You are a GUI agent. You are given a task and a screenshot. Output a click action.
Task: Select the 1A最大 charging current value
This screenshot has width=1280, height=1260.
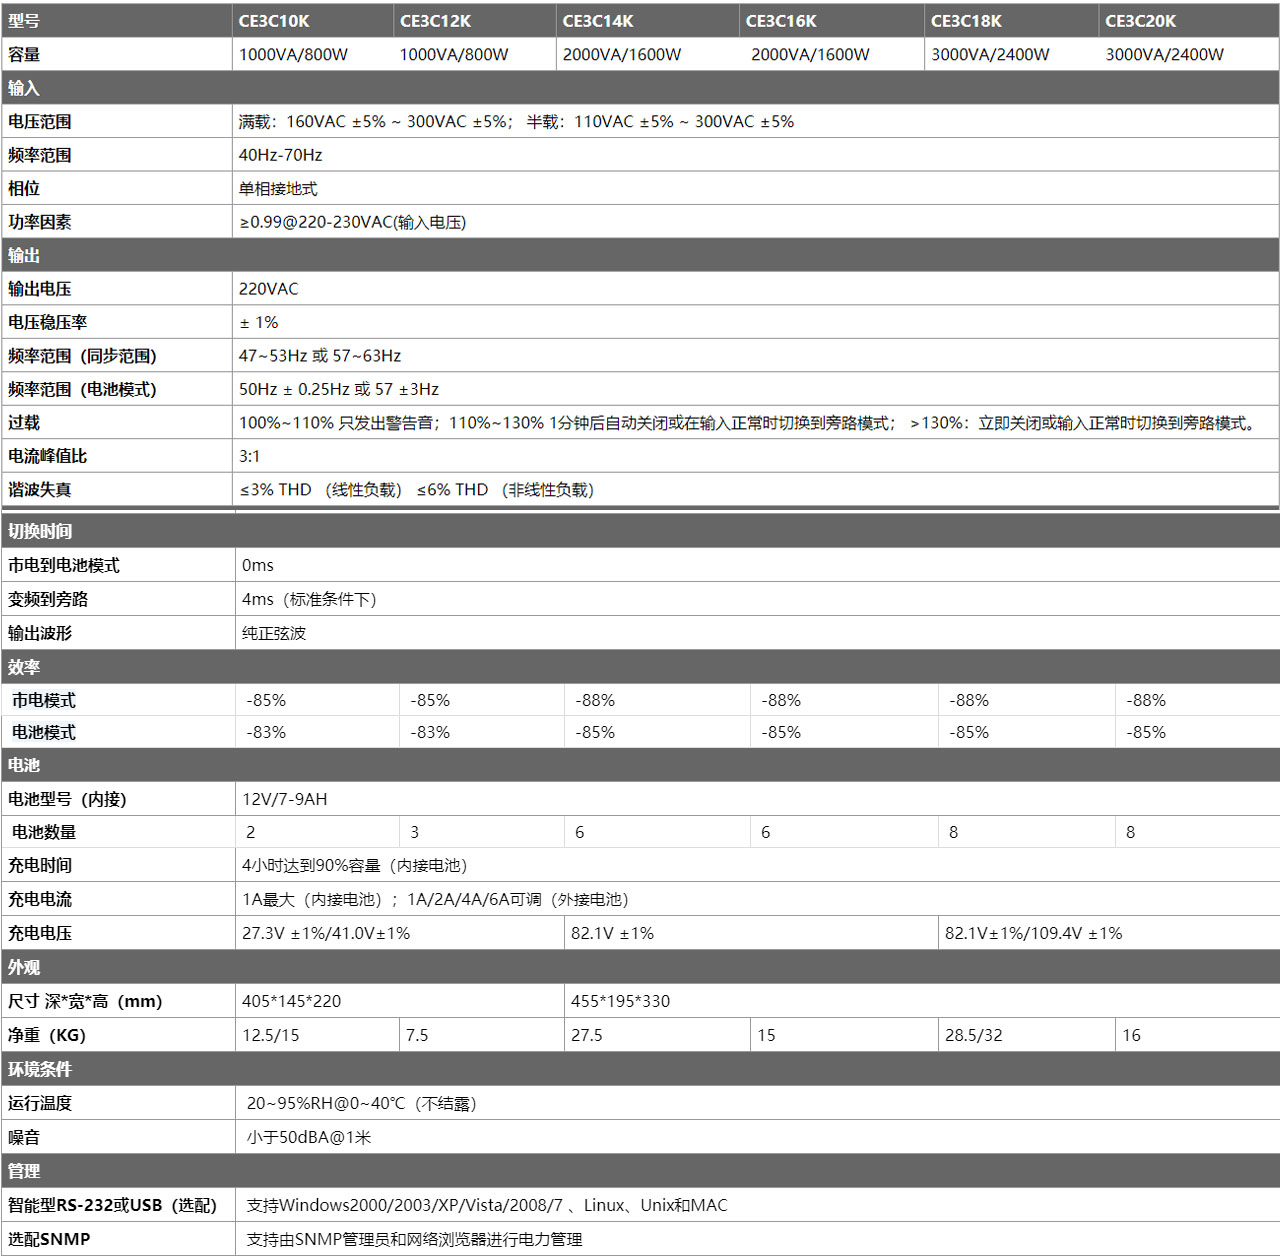435,900
